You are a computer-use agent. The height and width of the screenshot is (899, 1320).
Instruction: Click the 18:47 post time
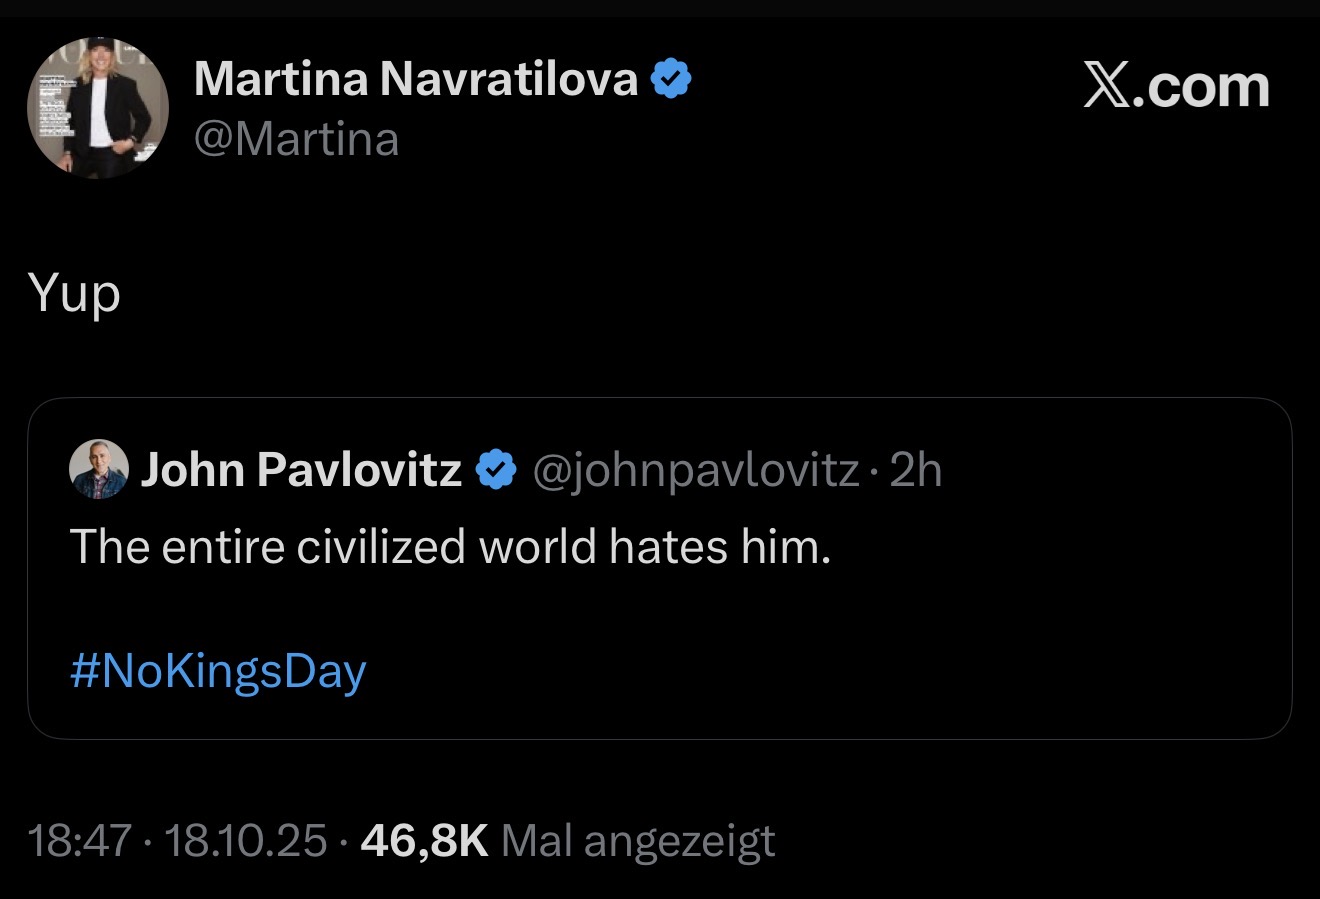coord(80,841)
